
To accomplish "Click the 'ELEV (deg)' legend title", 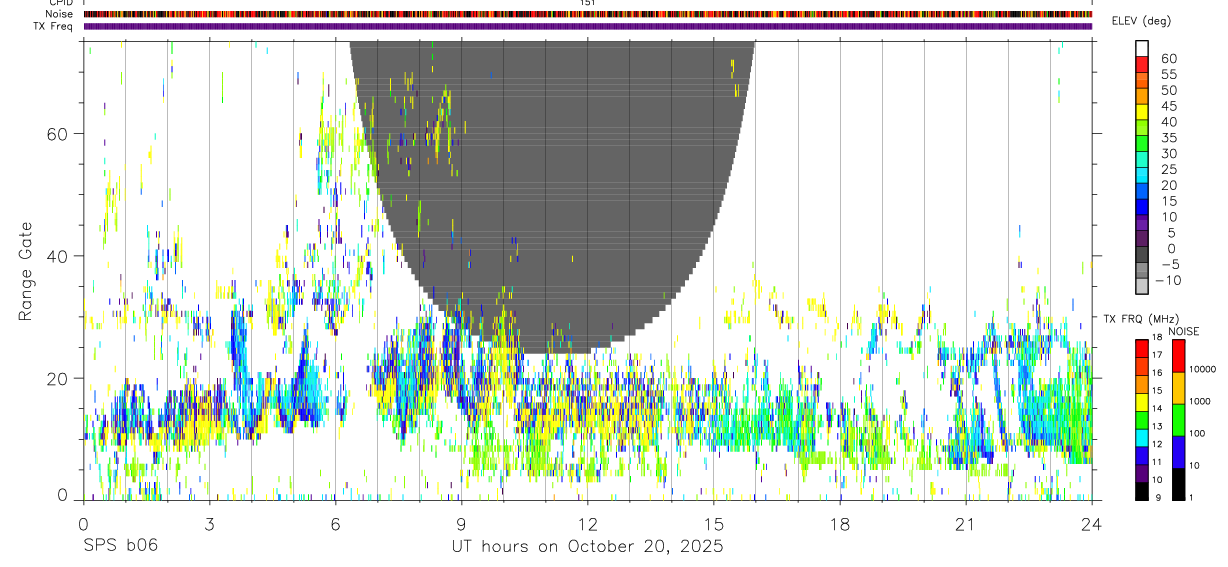I will 1142,21.
